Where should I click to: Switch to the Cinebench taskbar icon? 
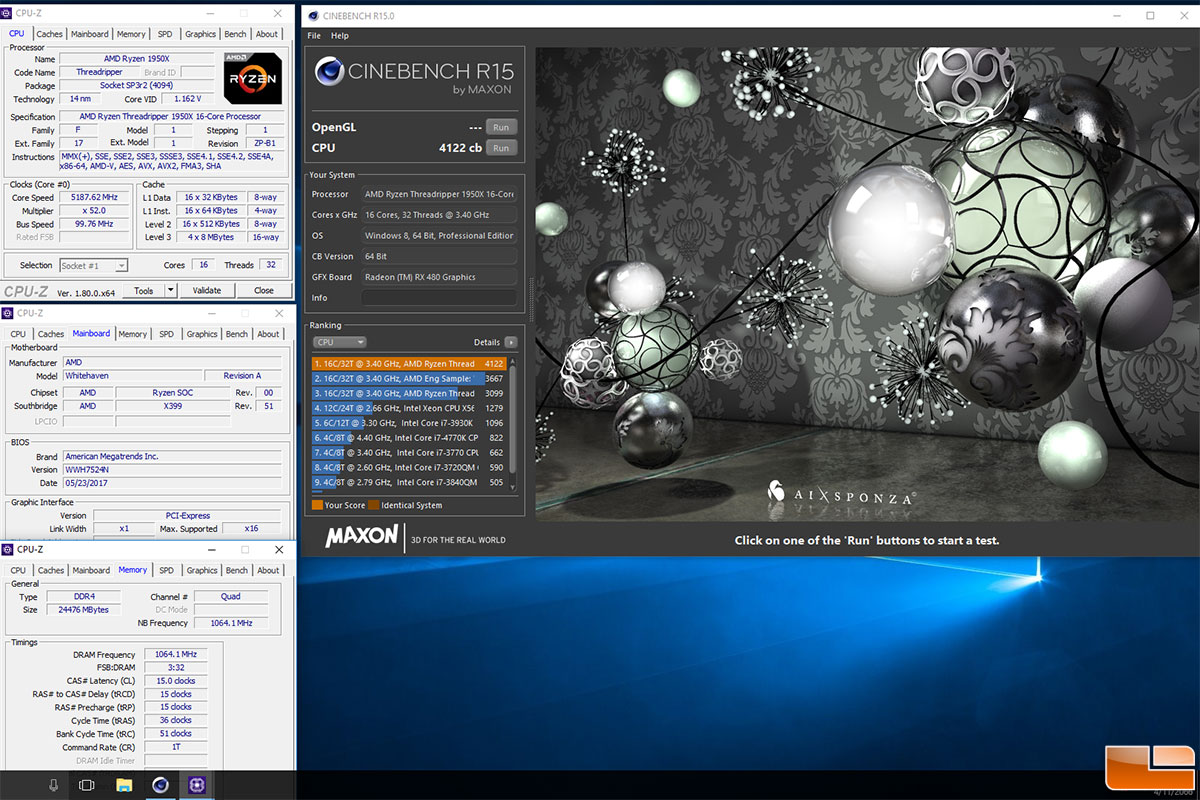(159, 785)
